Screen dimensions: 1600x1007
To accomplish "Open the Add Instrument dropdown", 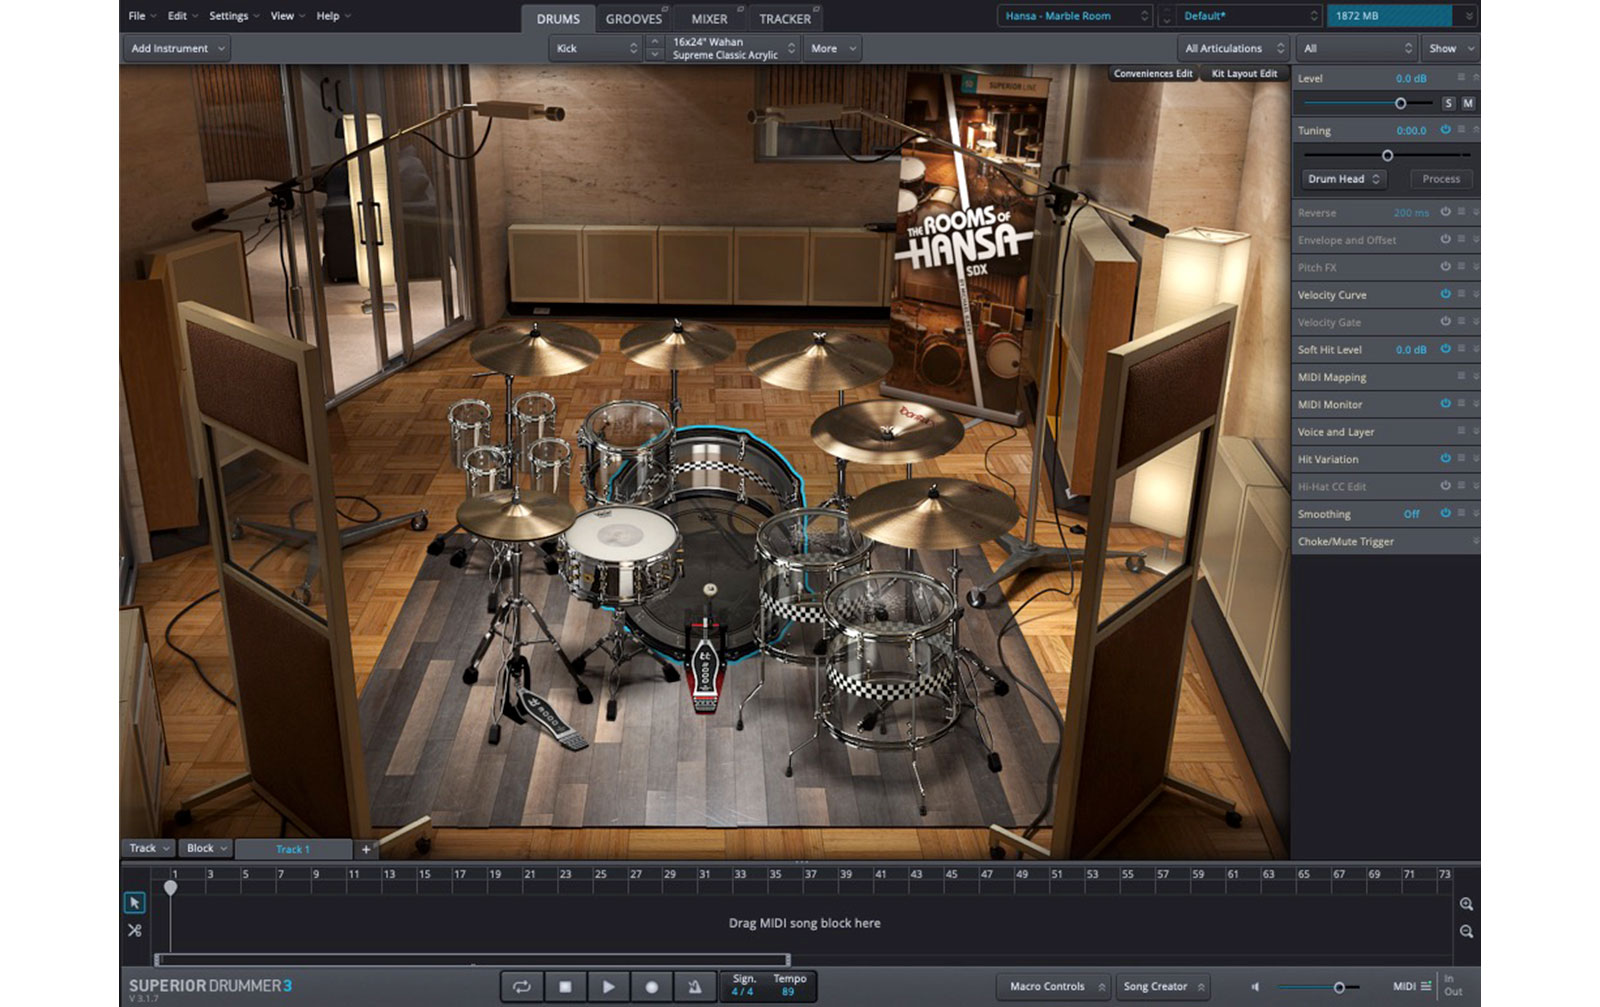I will point(177,48).
